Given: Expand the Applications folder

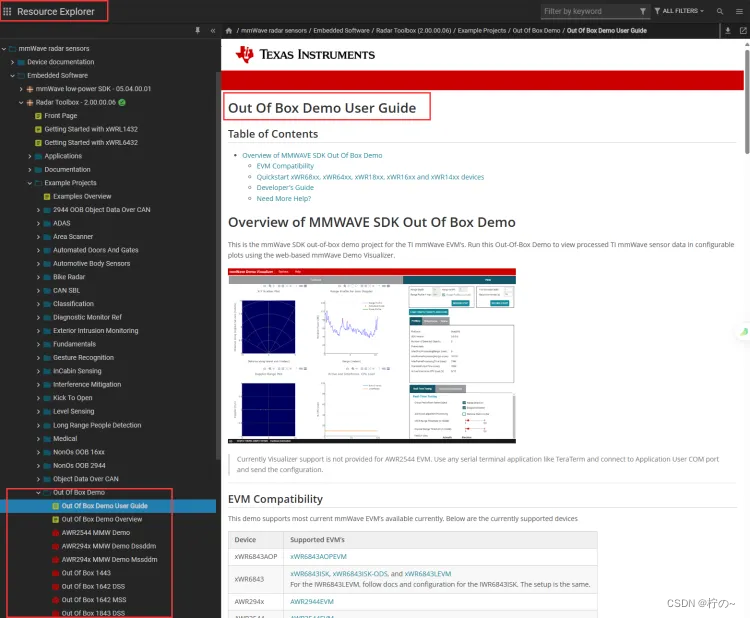Looking at the screenshot, I should click(30, 156).
